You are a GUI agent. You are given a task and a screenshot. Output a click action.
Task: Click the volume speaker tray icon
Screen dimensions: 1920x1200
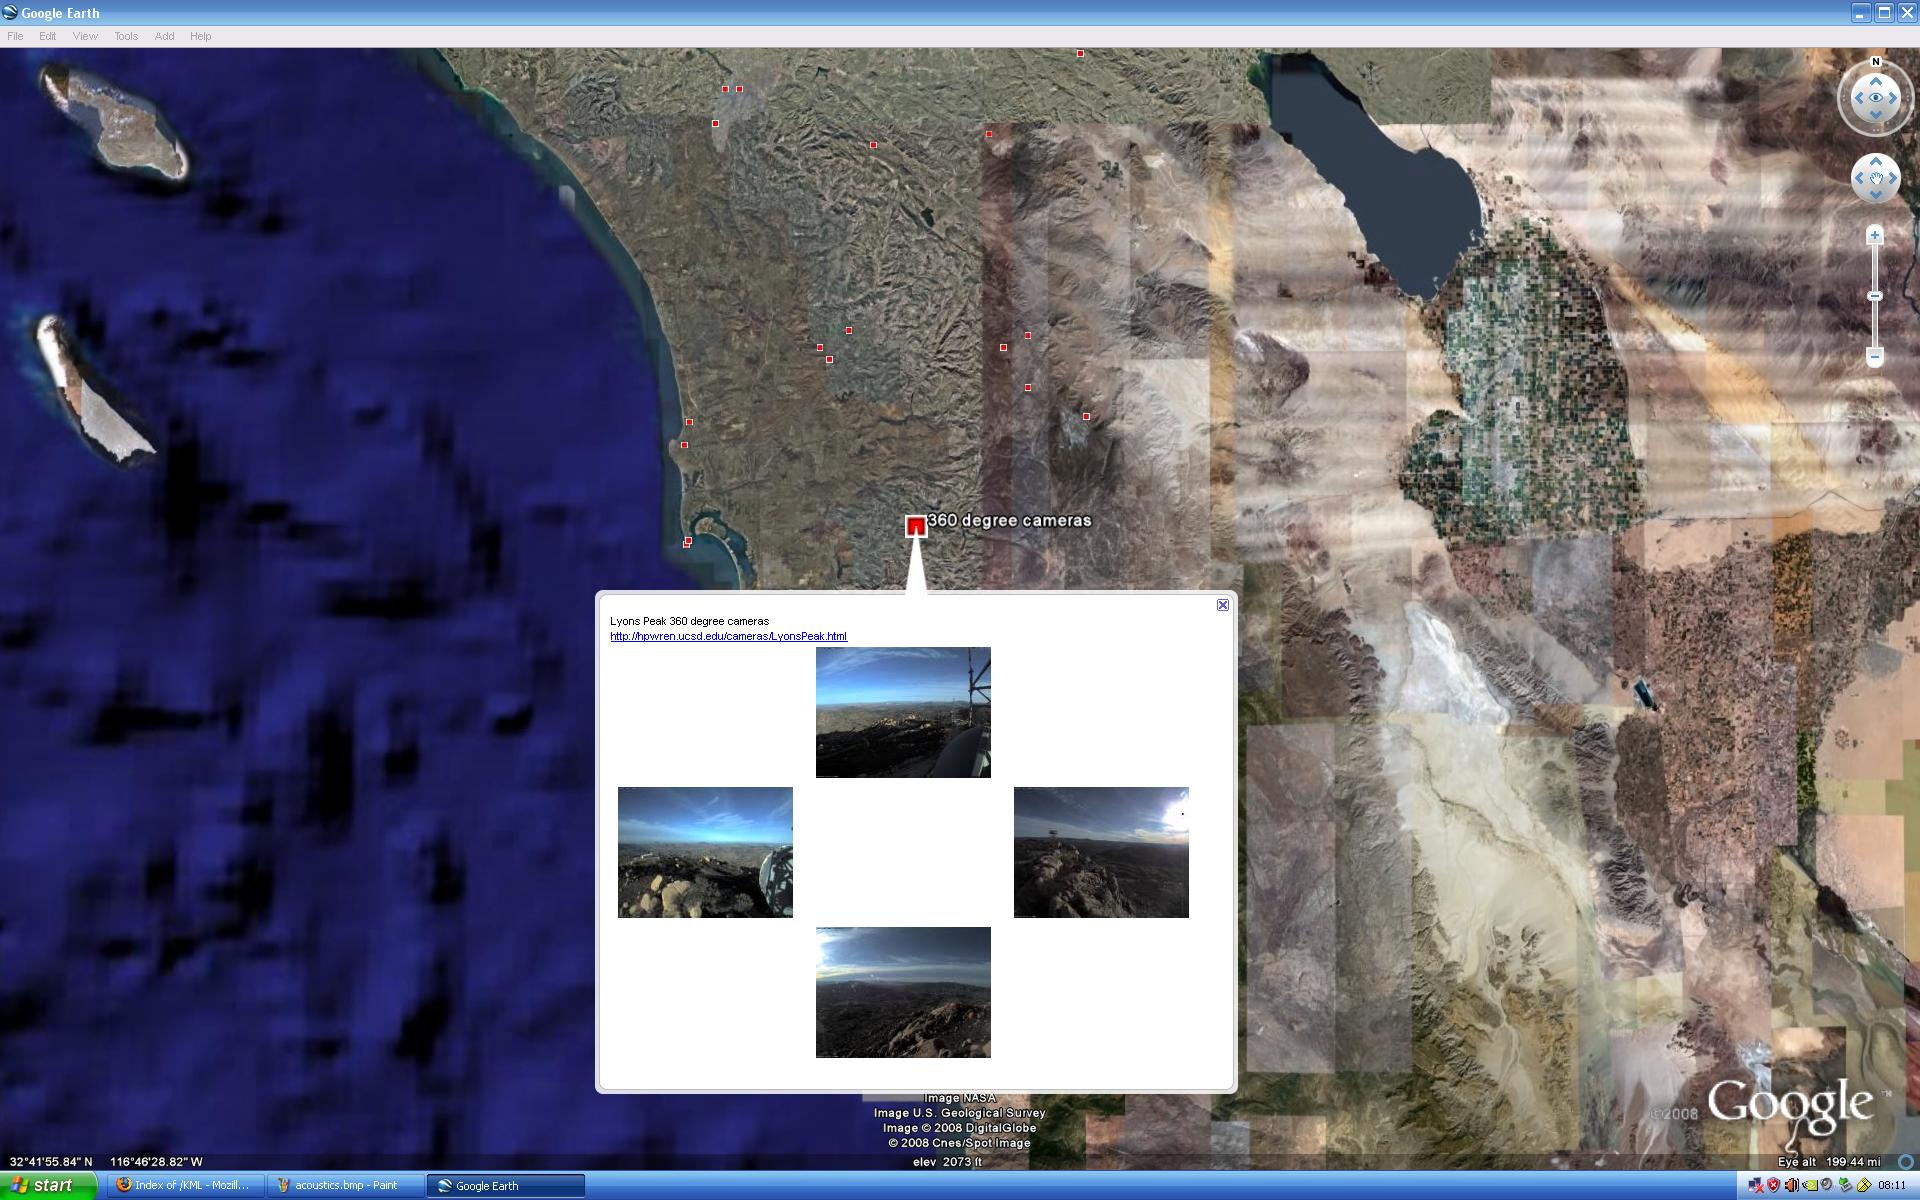pos(1792,1186)
